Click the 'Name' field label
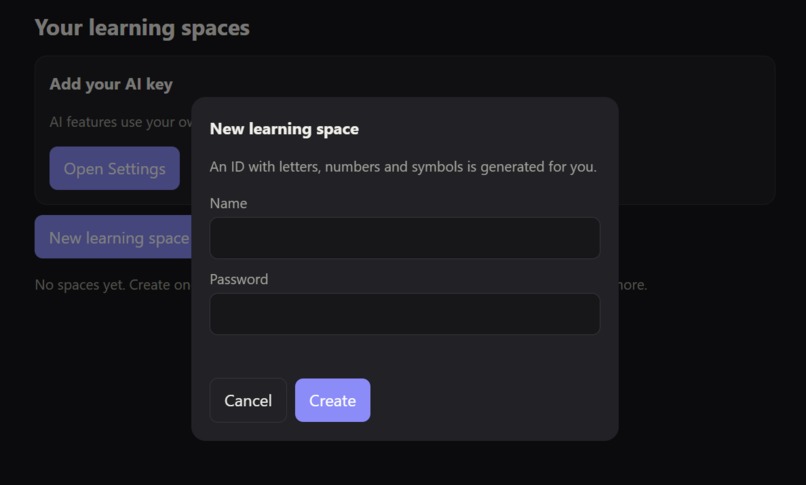806x485 pixels. pos(228,203)
